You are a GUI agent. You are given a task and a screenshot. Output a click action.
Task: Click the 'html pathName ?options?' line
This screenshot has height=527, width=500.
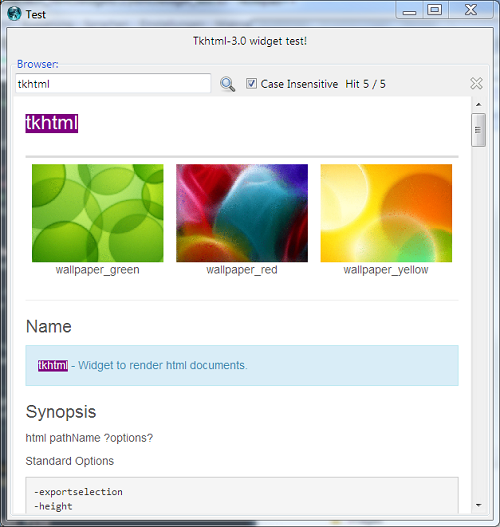tap(89, 438)
